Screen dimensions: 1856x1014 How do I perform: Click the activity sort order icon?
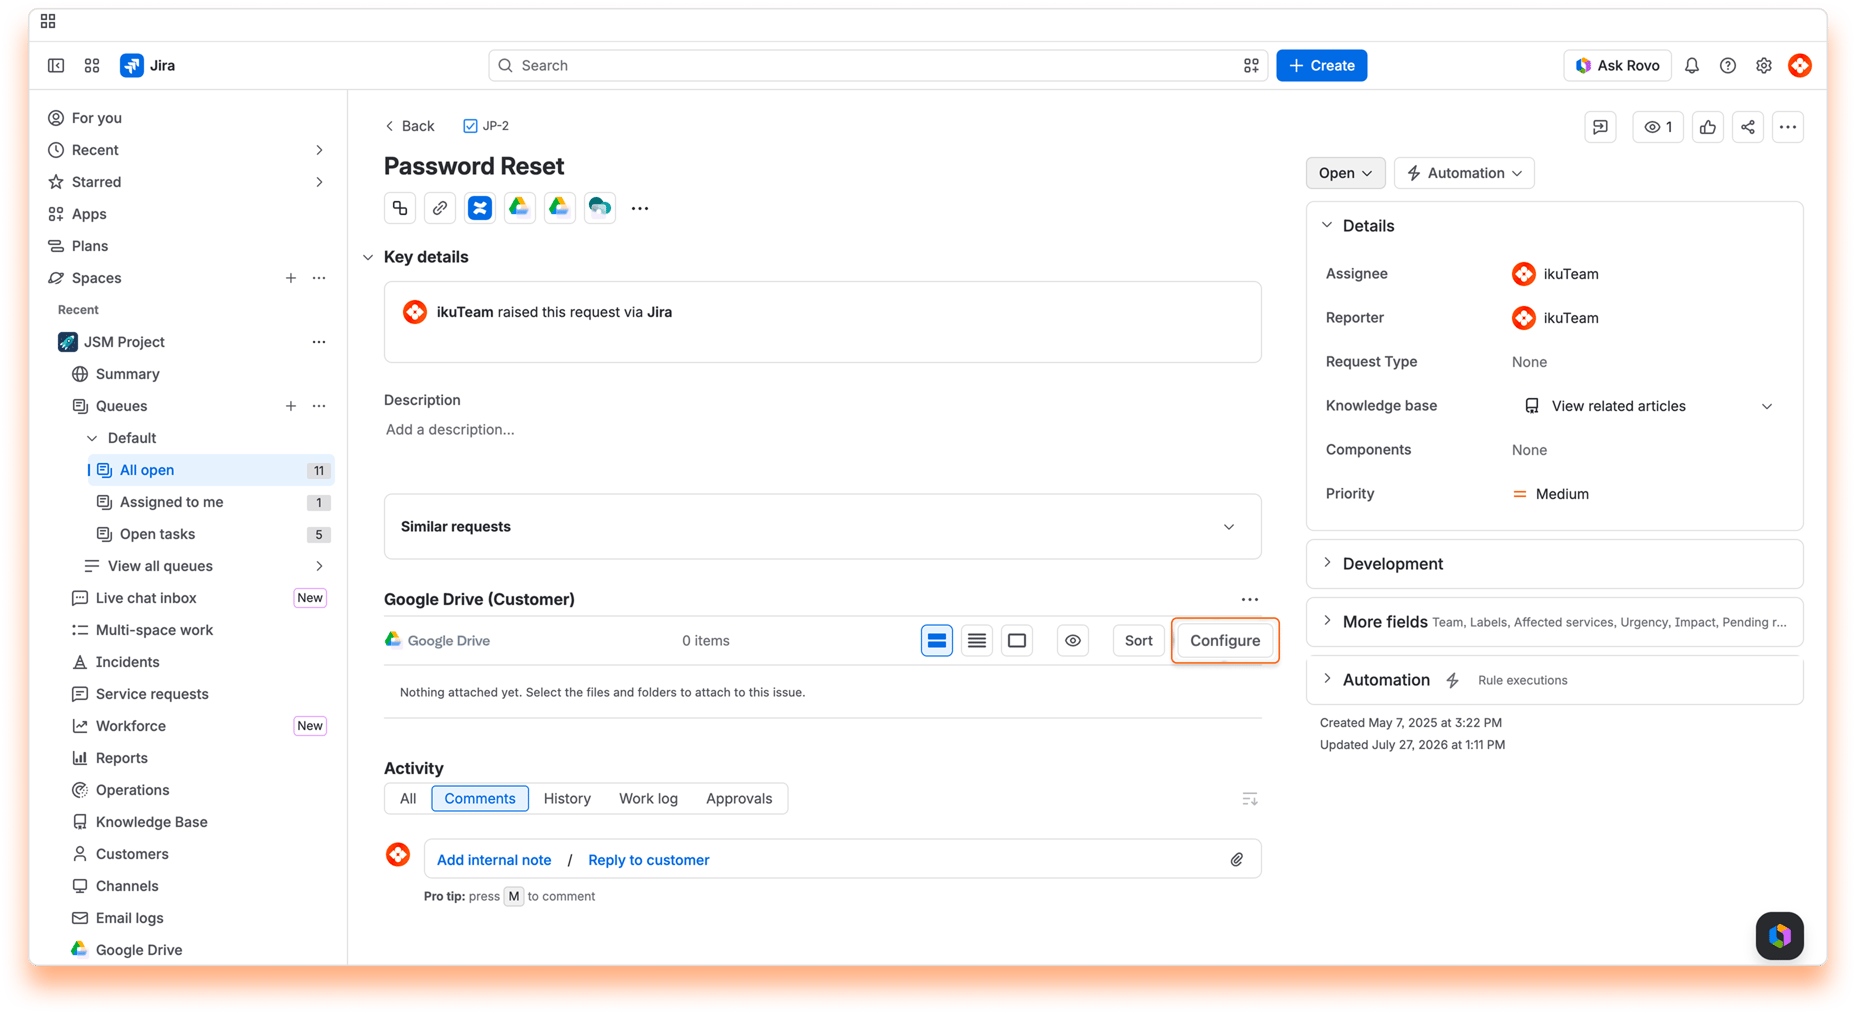point(1250,799)
